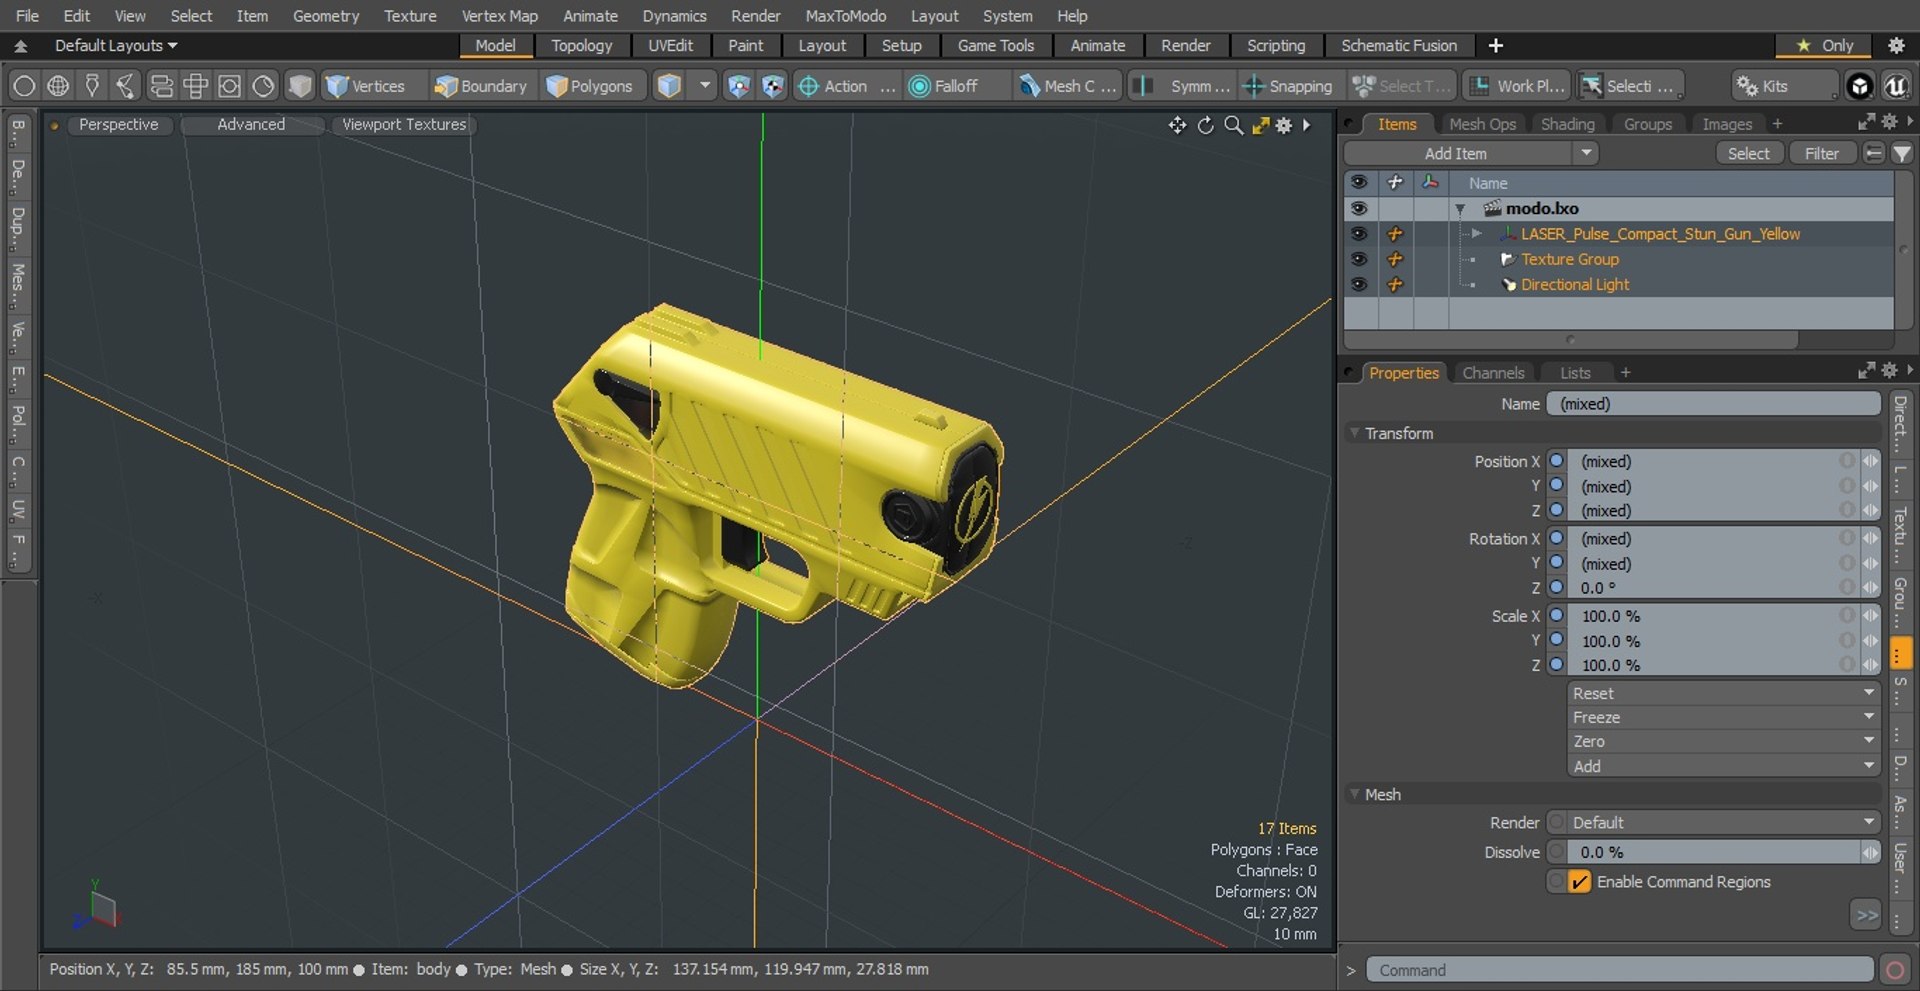Open the Add Item dropdown arrow
The height and width of the screenshot is (991, 1920).
pyautogui.click(x=1586, y=153)
